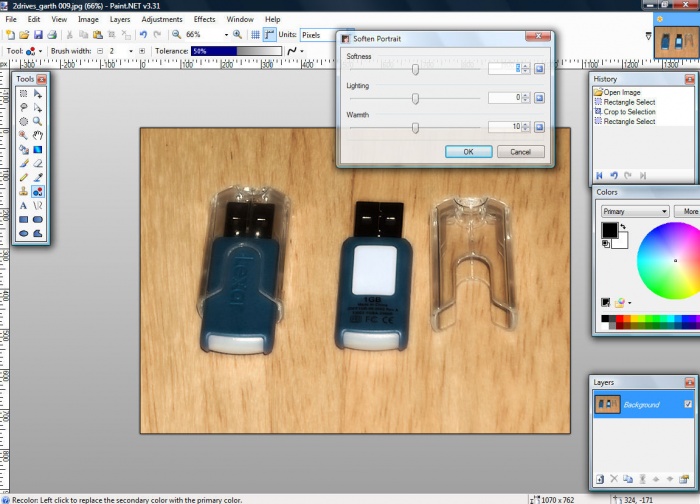Select the Zoom magnifier tool in Tools
This screenshot has width=700, height=504.
coord(38,120)
